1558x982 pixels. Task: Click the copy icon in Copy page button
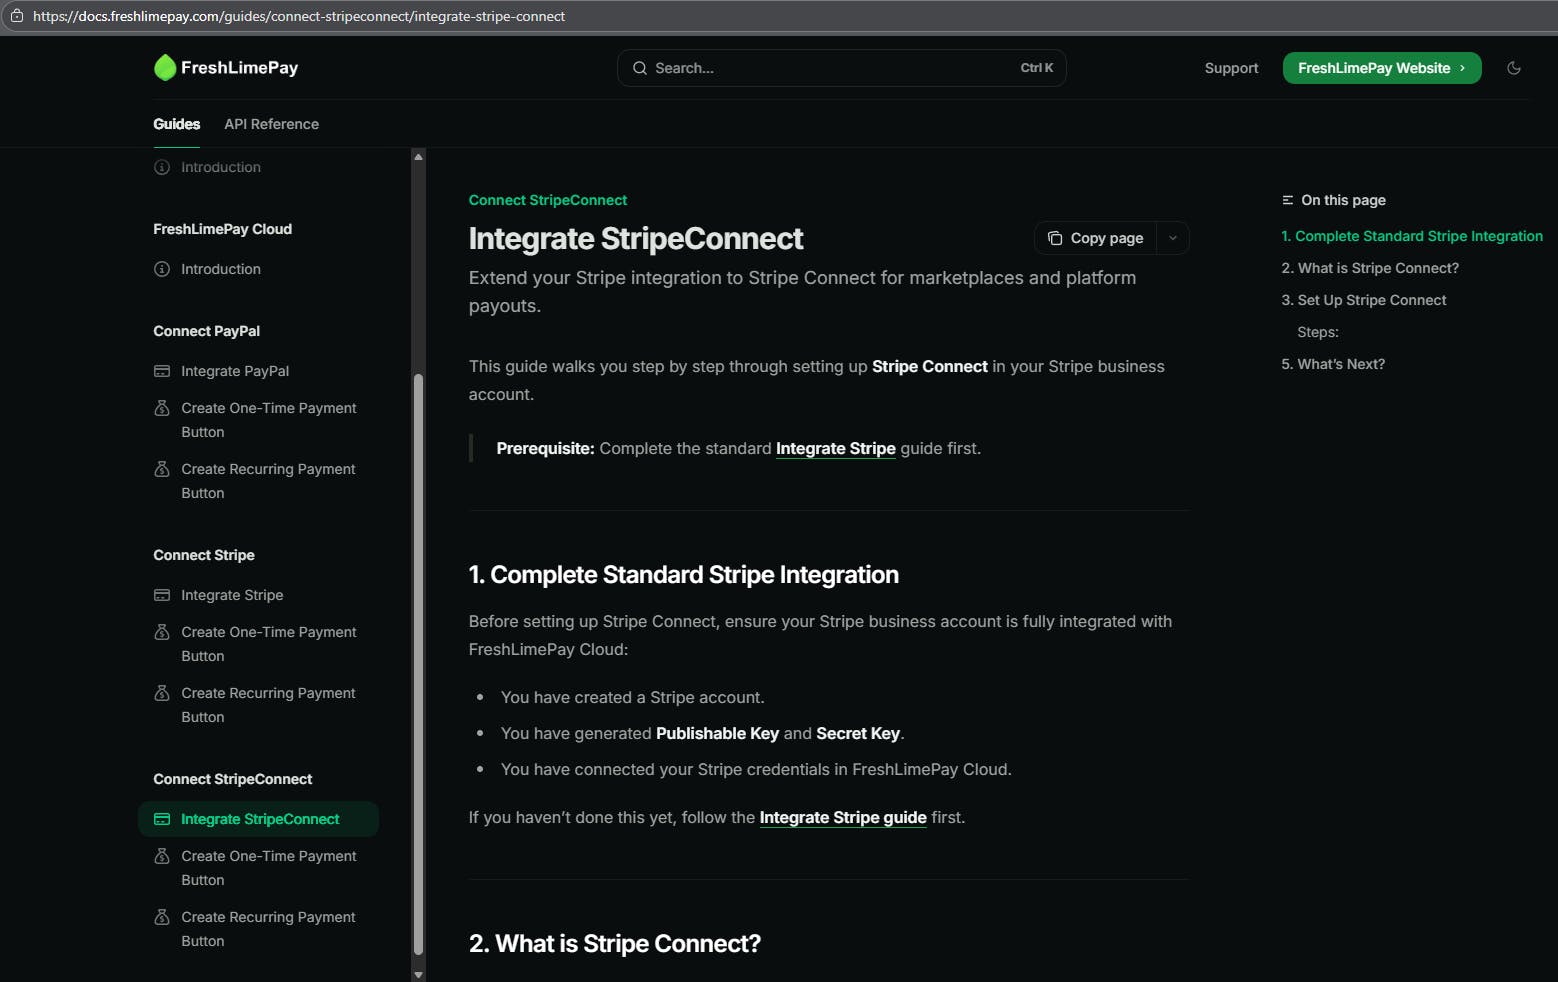coord(1055,238)
